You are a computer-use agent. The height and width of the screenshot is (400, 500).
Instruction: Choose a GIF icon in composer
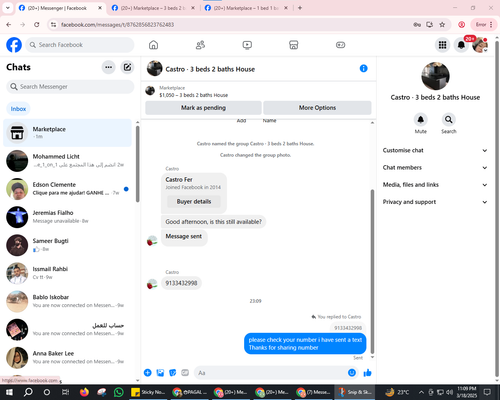[x=185, y=373]
